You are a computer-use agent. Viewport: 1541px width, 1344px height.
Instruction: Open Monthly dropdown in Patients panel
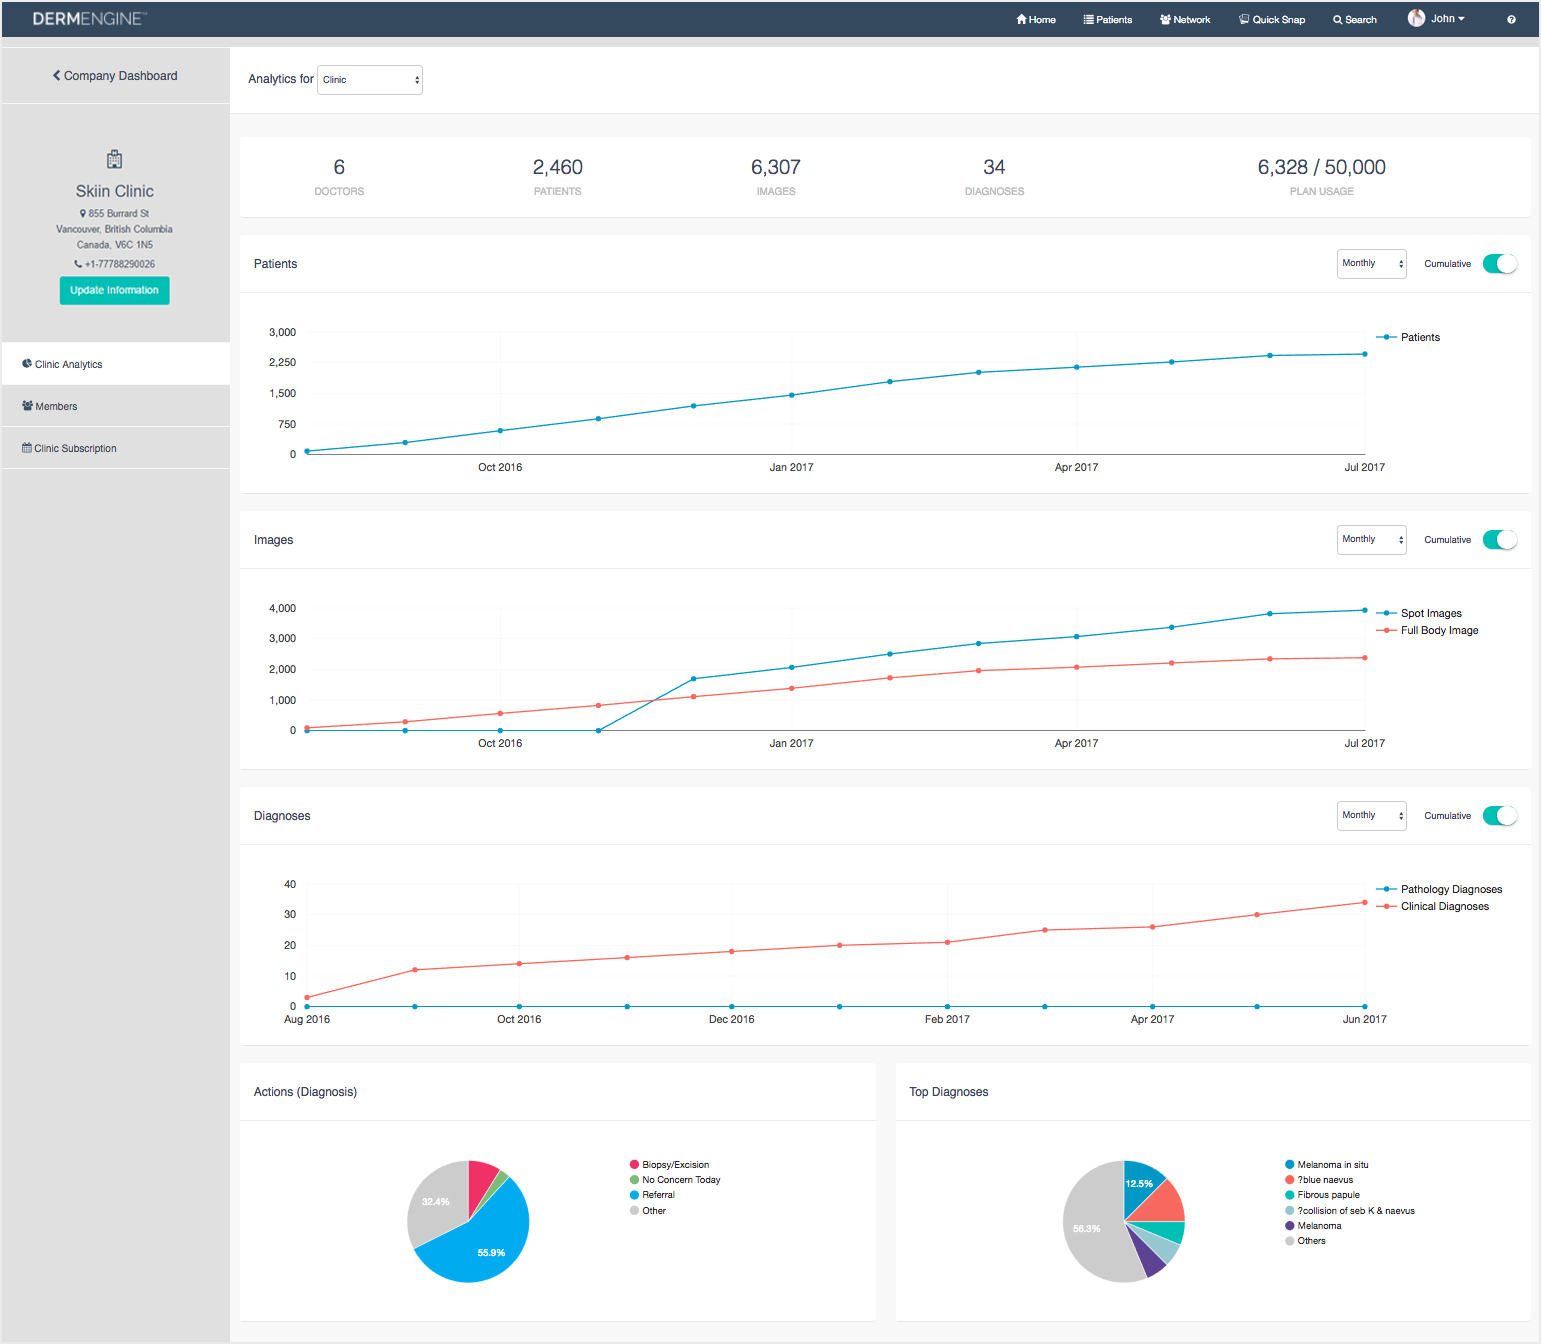pos(1371,264)
